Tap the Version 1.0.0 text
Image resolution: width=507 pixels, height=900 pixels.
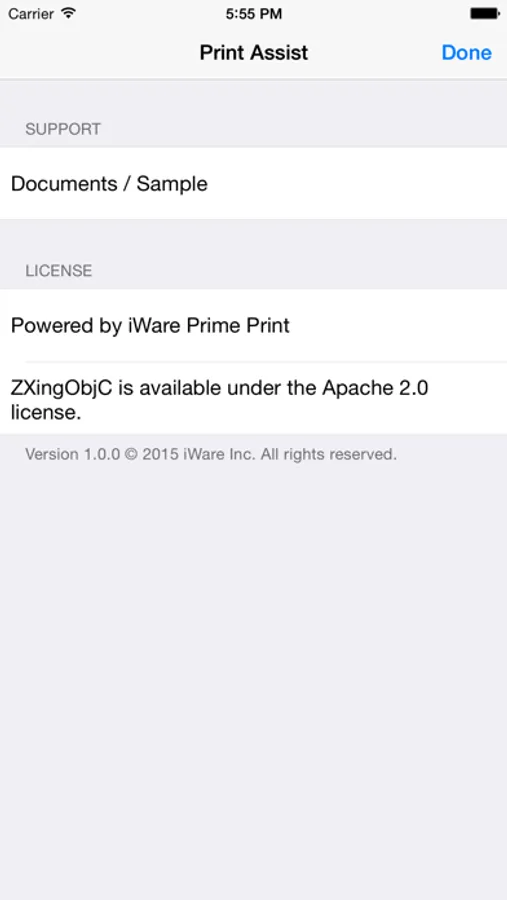pos(72,455)
